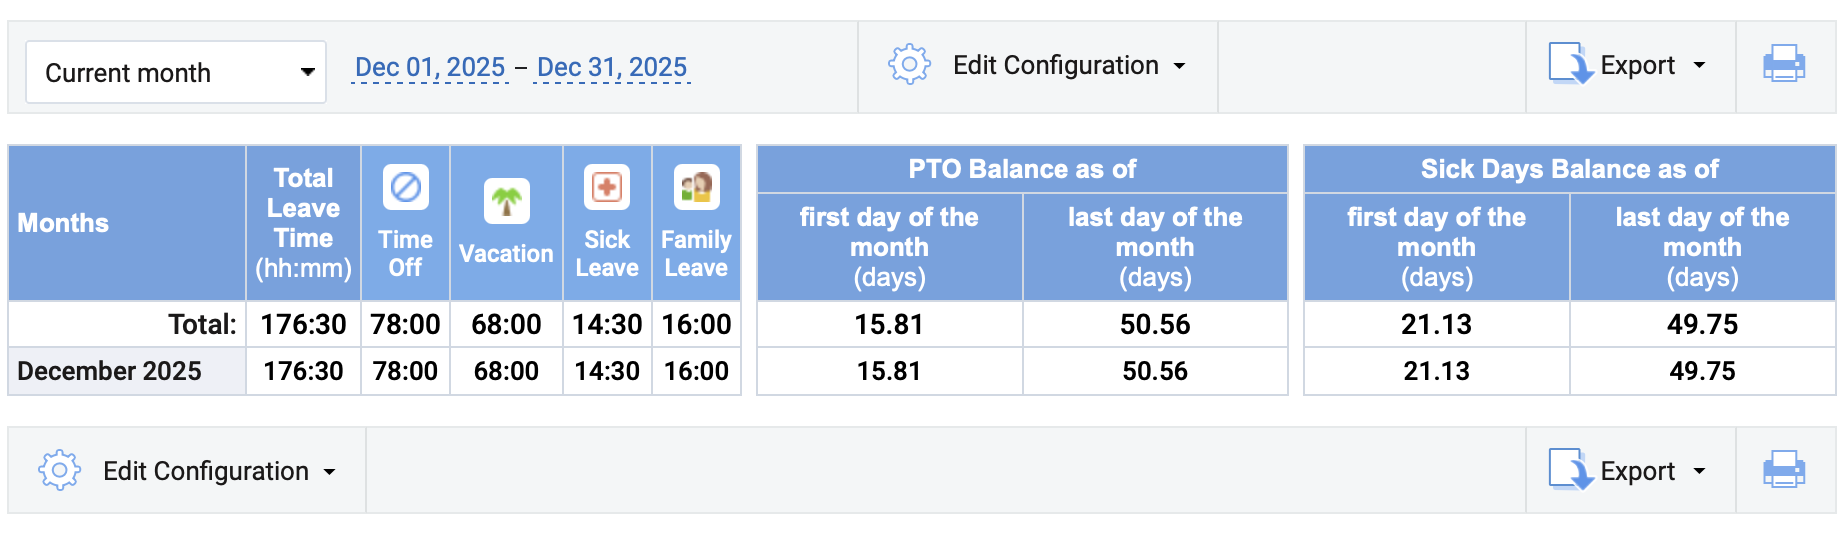Click the Sick Leave red cross icon
Image resolution: width=1848 pixels, height=534 pixels.
(x=607, y=187)
